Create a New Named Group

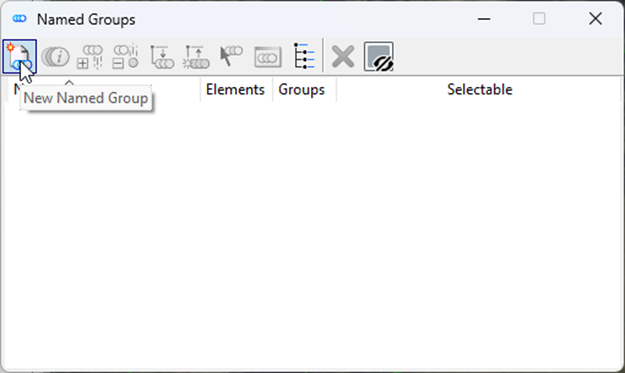tap(19, 57)
